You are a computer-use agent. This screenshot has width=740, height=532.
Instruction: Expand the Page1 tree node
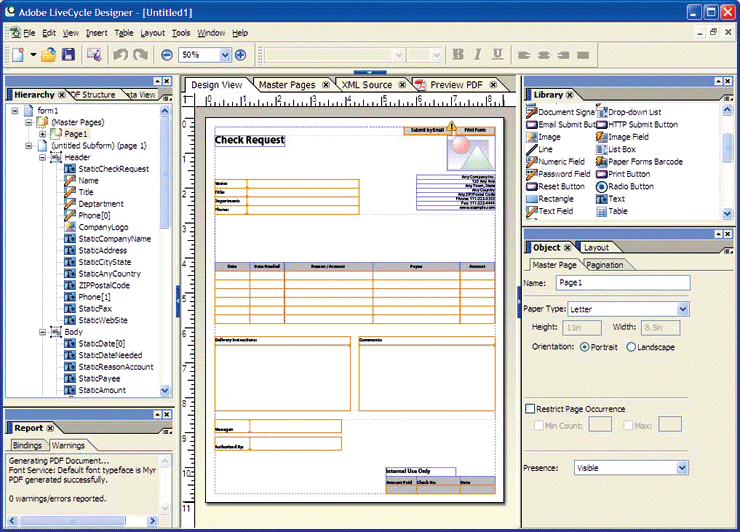[x=42, y=134]
